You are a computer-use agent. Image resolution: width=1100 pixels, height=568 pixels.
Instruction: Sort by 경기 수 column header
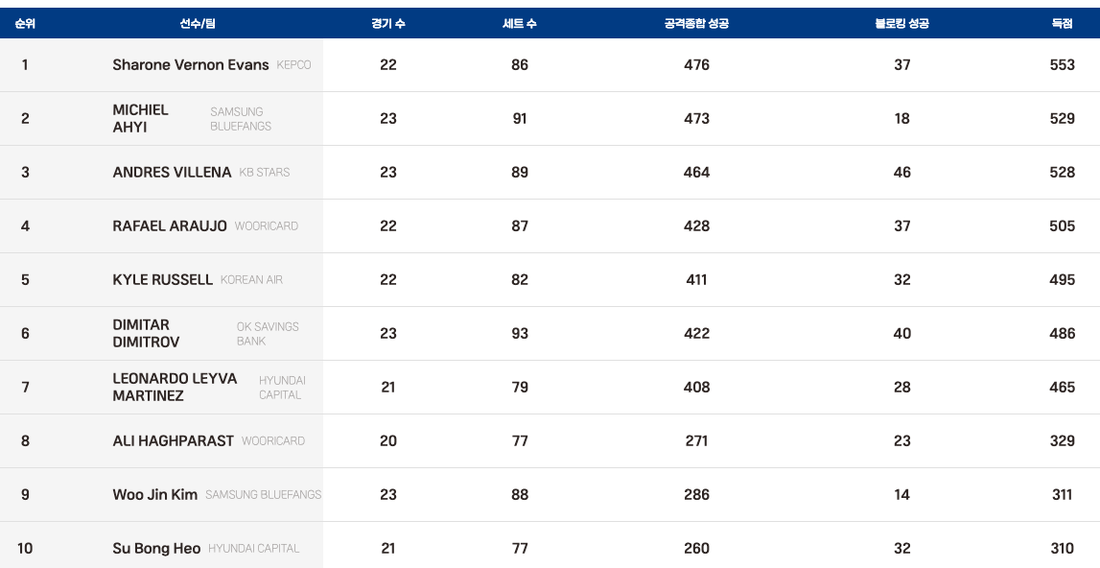388,23
